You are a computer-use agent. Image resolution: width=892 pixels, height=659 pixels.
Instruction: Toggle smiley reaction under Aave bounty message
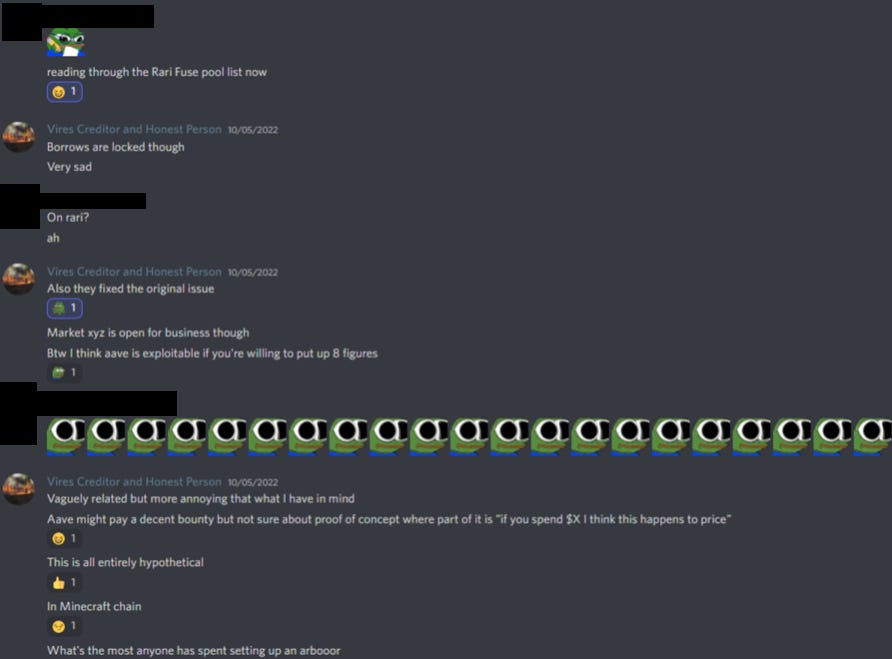[64, 538]
